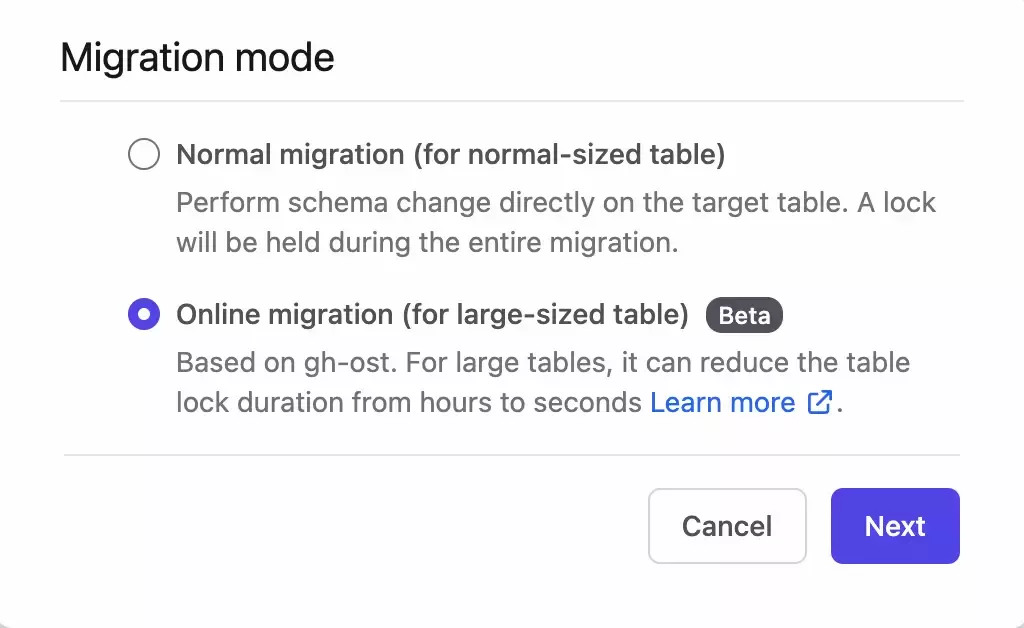The width and height of the screenshot is (1024, 628).
Task: Click the Migration mode dialog title
Action: point(197,57)
